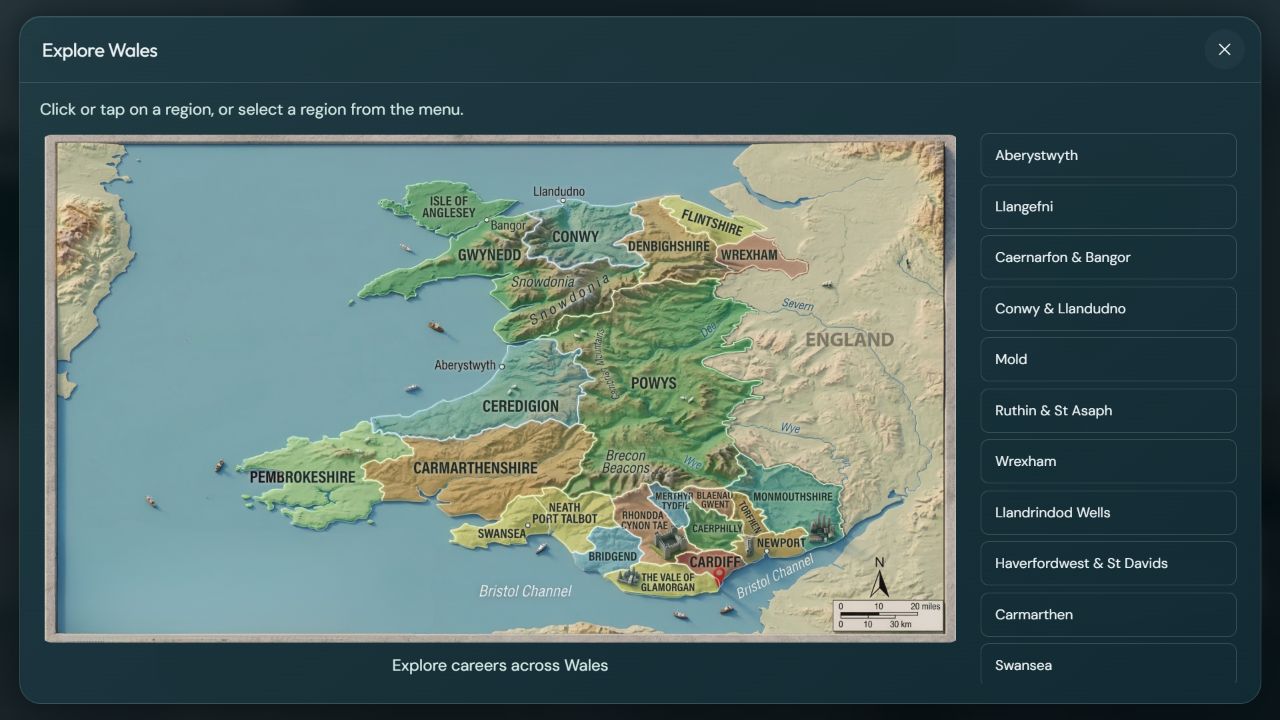The width and height of the screenshot is (1280, 720).
Task: Select Monmouthshire on the map
Action: coord(792,497)
